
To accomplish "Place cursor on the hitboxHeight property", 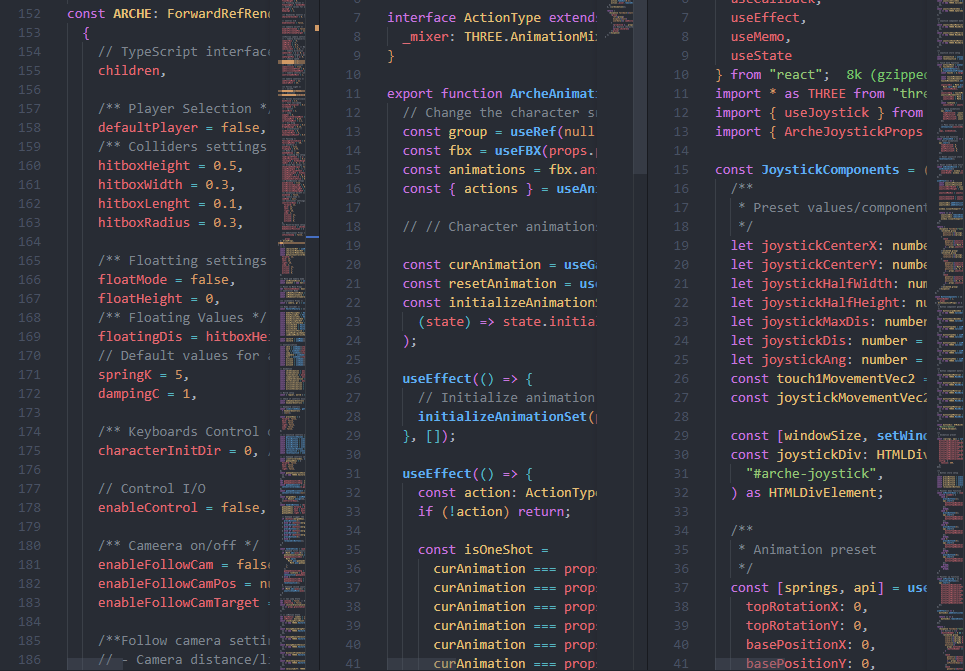I will pyautogui.click(x=143, y=166).
